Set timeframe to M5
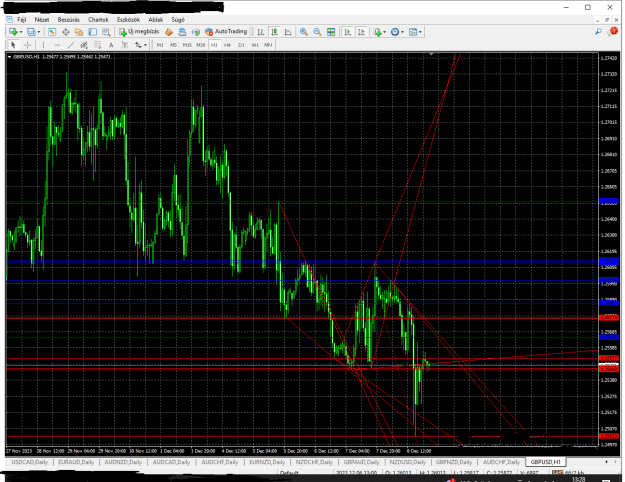Image resolution: width=625 pixels, height=482 pixels. pyautogui.click(x=173, y=45)
